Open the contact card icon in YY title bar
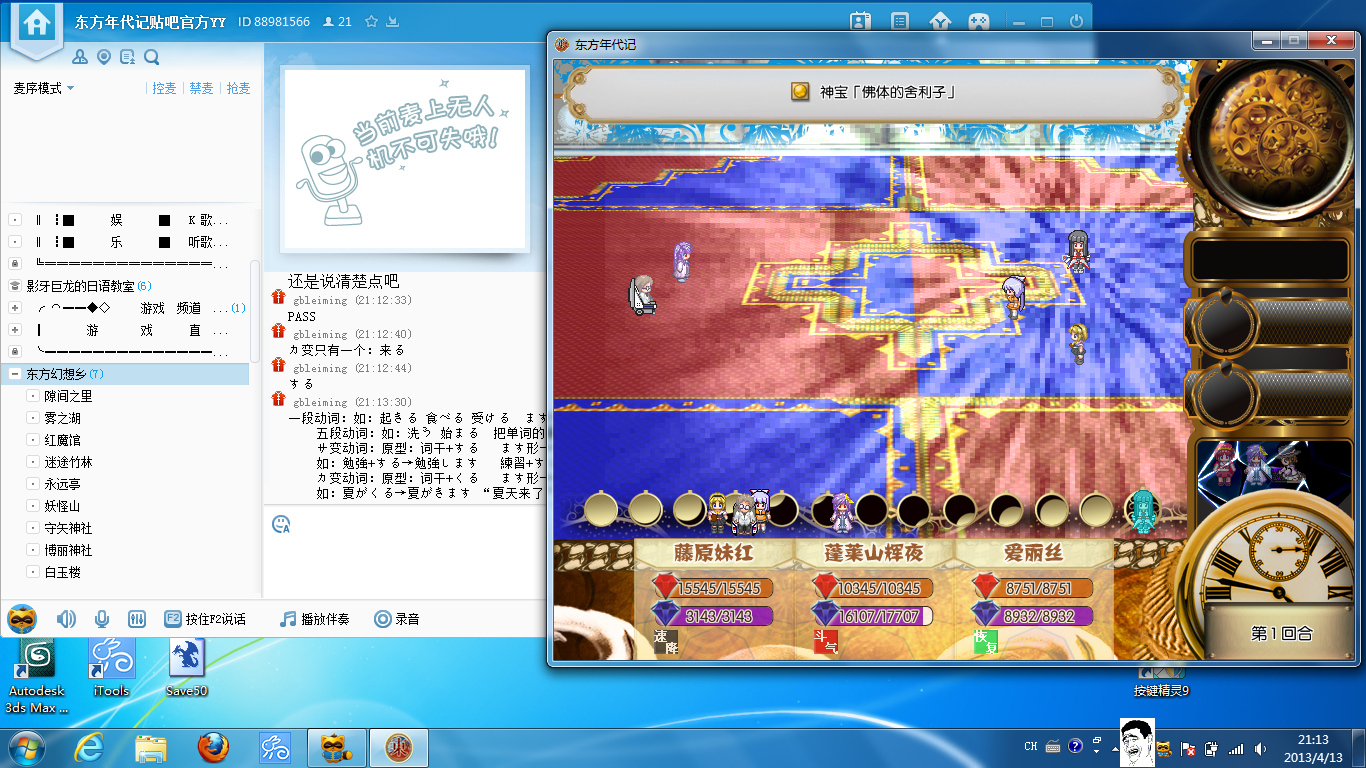 [860, 21]
